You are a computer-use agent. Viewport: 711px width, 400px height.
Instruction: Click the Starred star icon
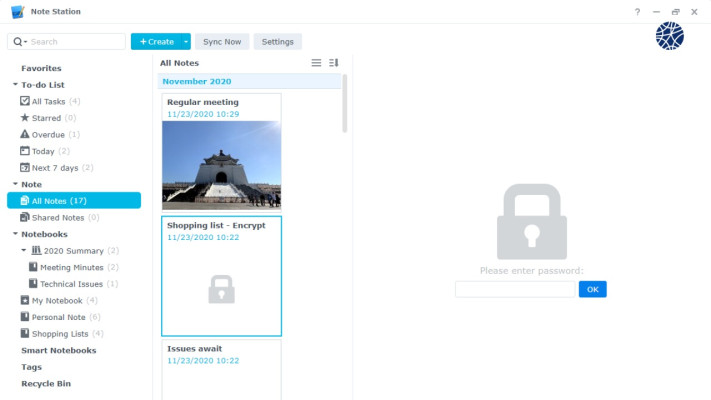(25, 117)
